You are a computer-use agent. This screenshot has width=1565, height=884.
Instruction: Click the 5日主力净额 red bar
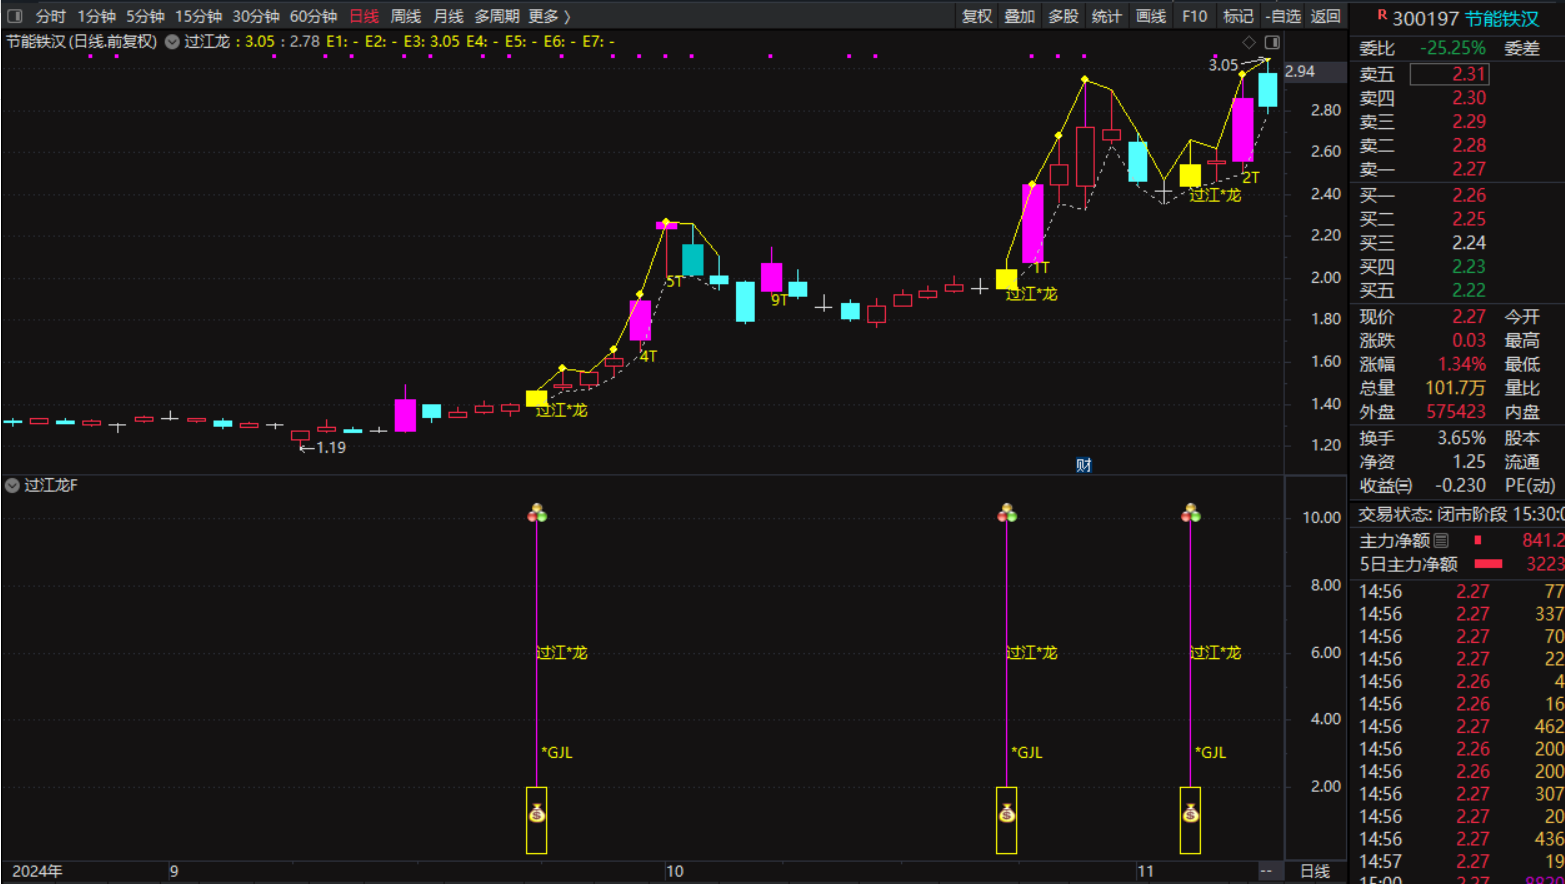click(x=1488, y=564)
